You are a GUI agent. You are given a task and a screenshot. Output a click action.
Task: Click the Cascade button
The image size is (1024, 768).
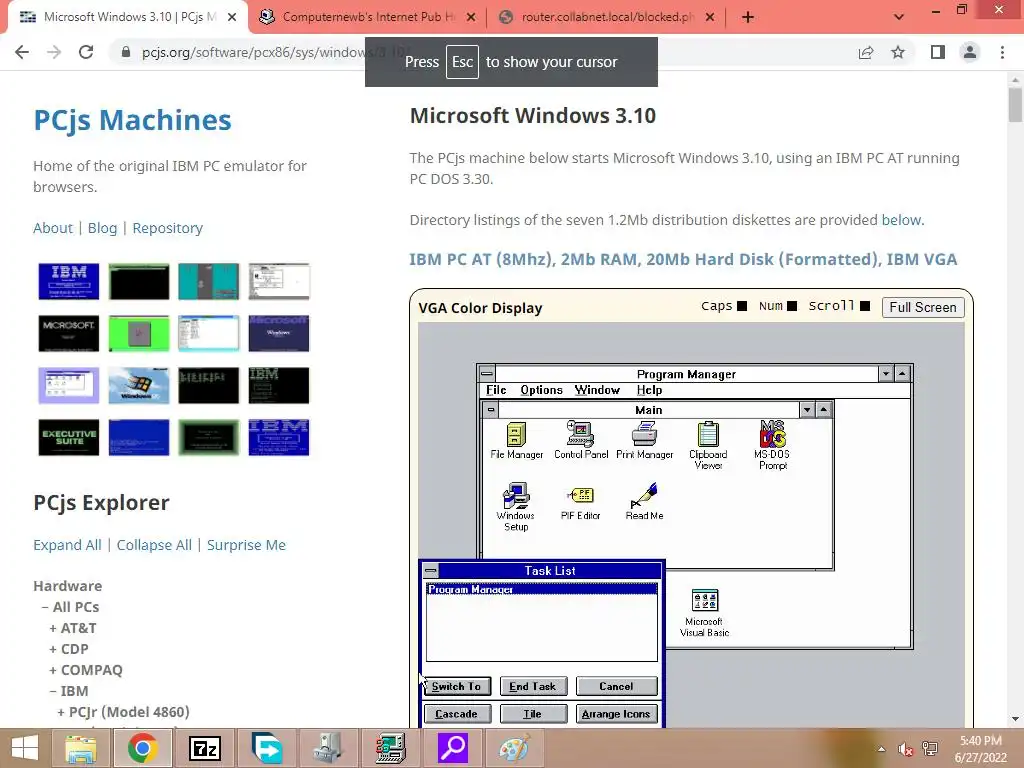[x=456, y=714]
